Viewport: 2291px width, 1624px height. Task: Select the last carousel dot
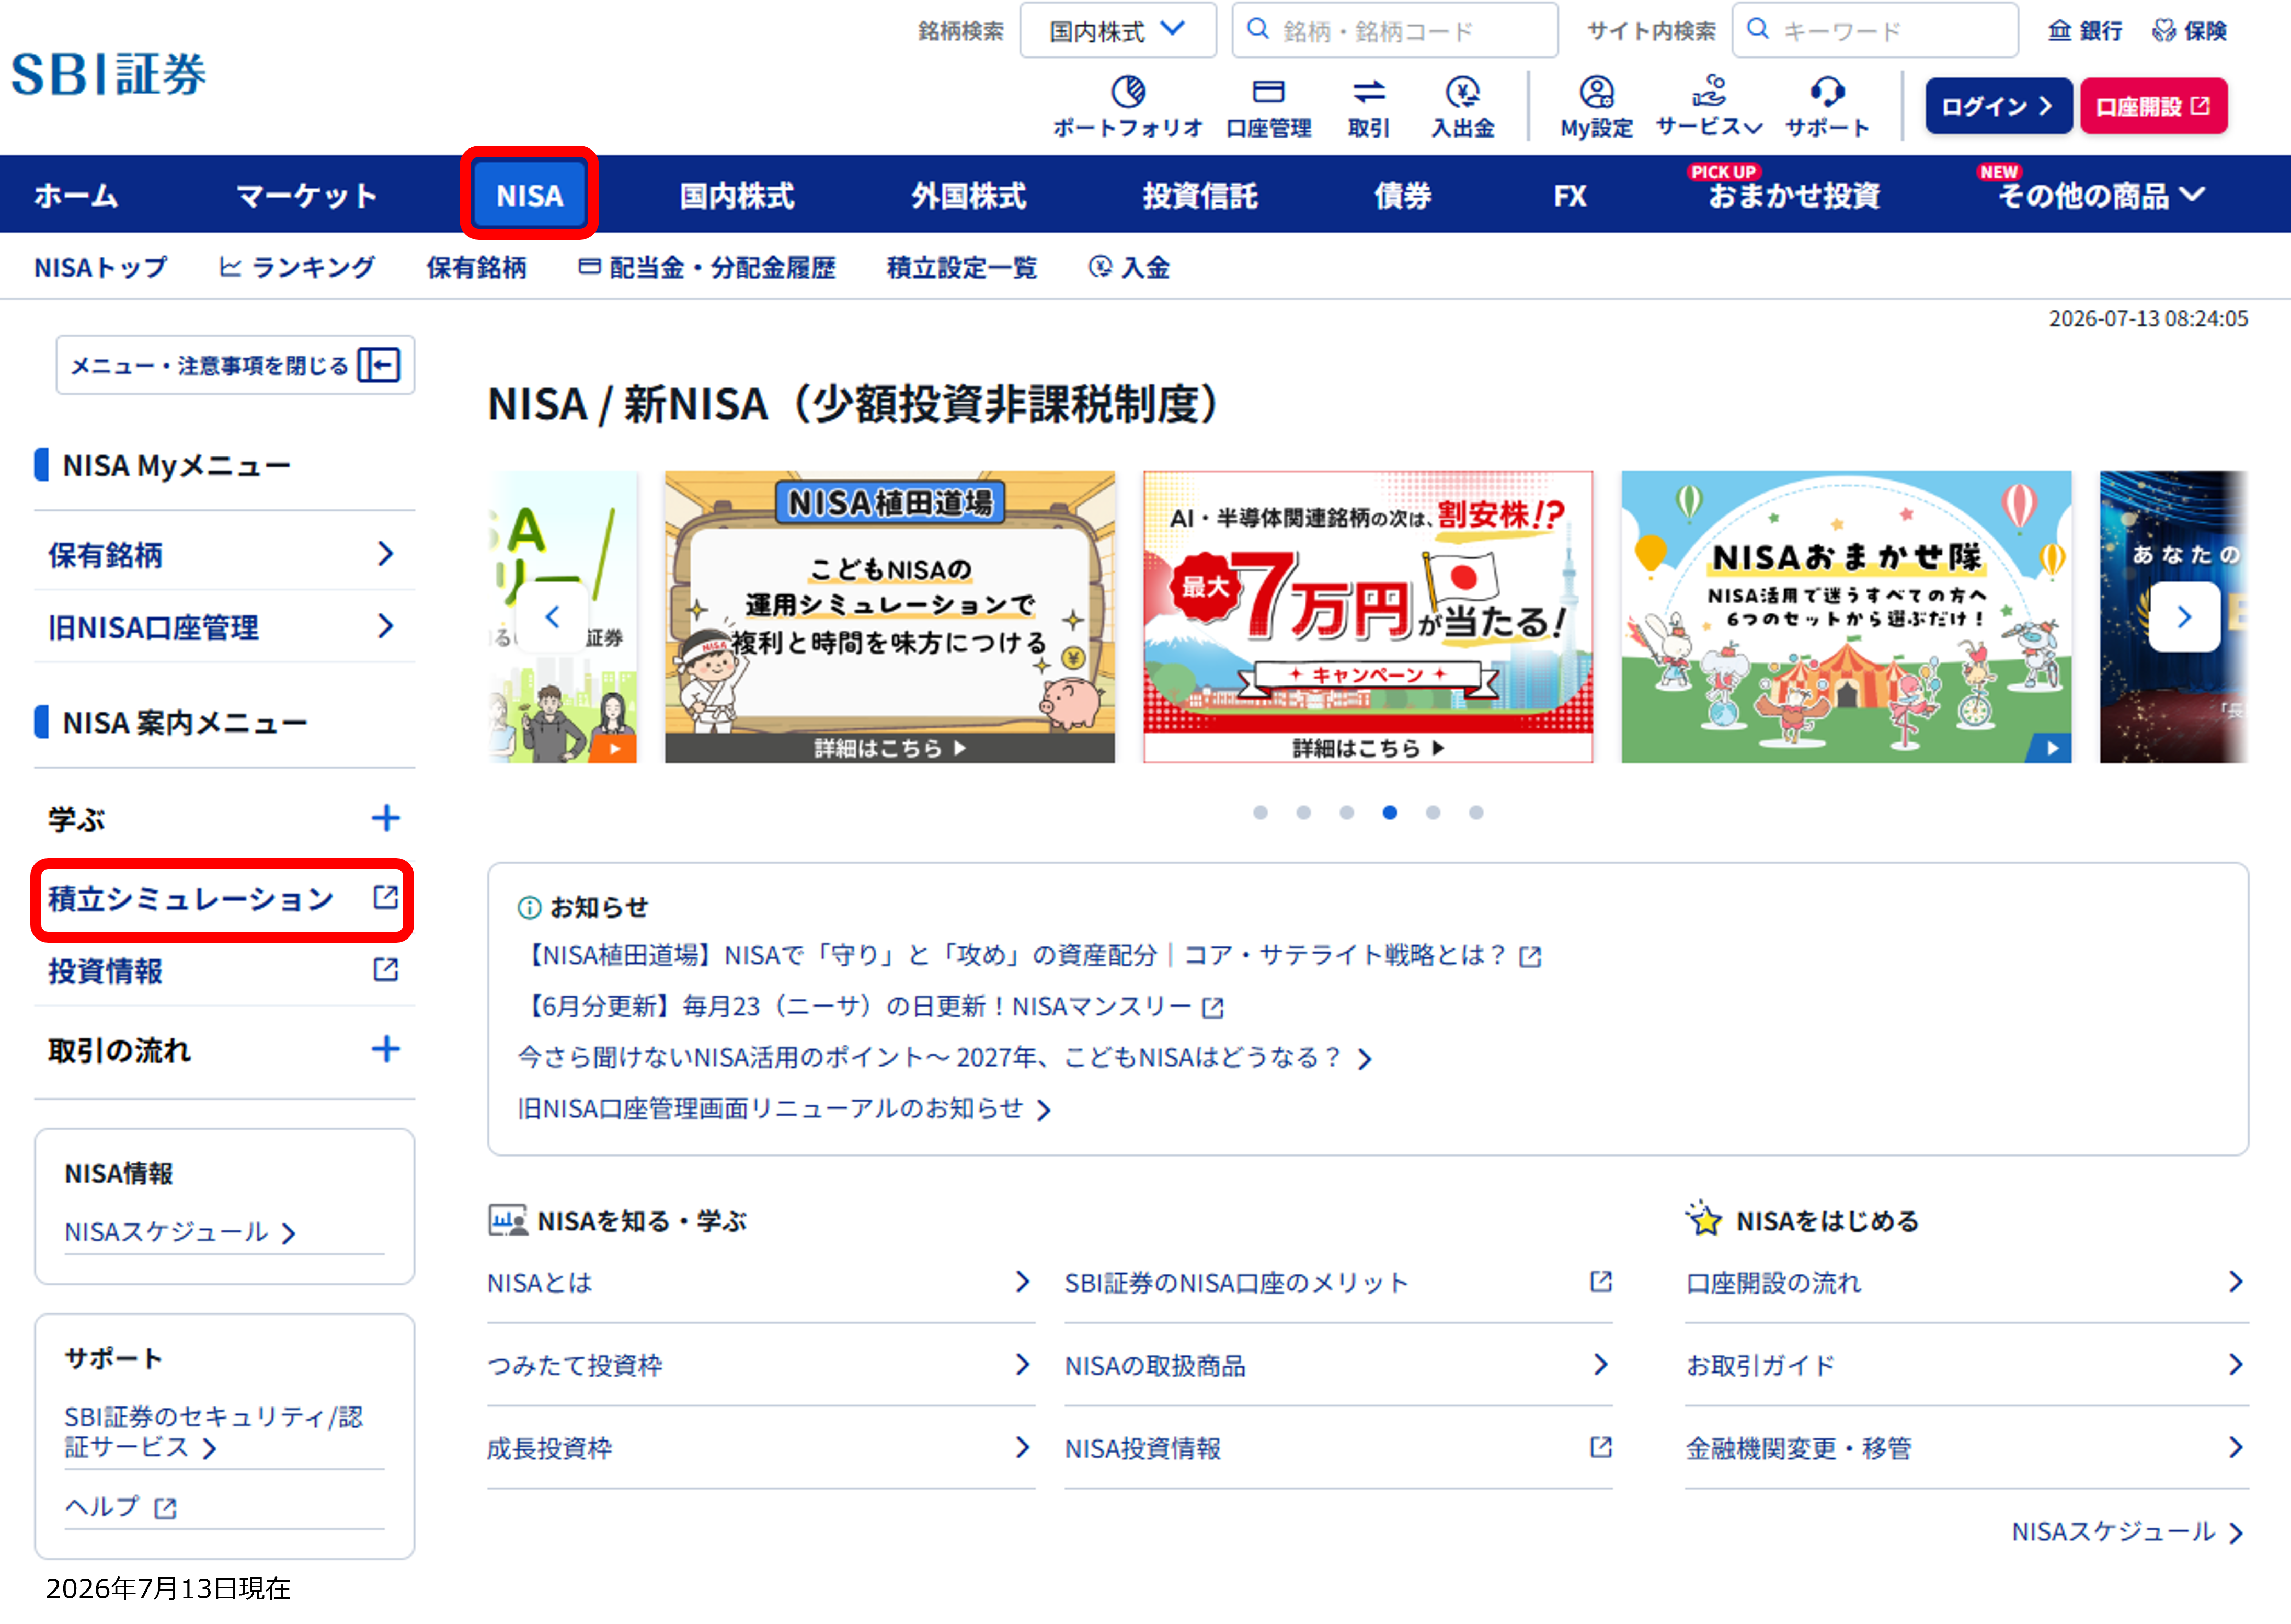pos(1476,812)
